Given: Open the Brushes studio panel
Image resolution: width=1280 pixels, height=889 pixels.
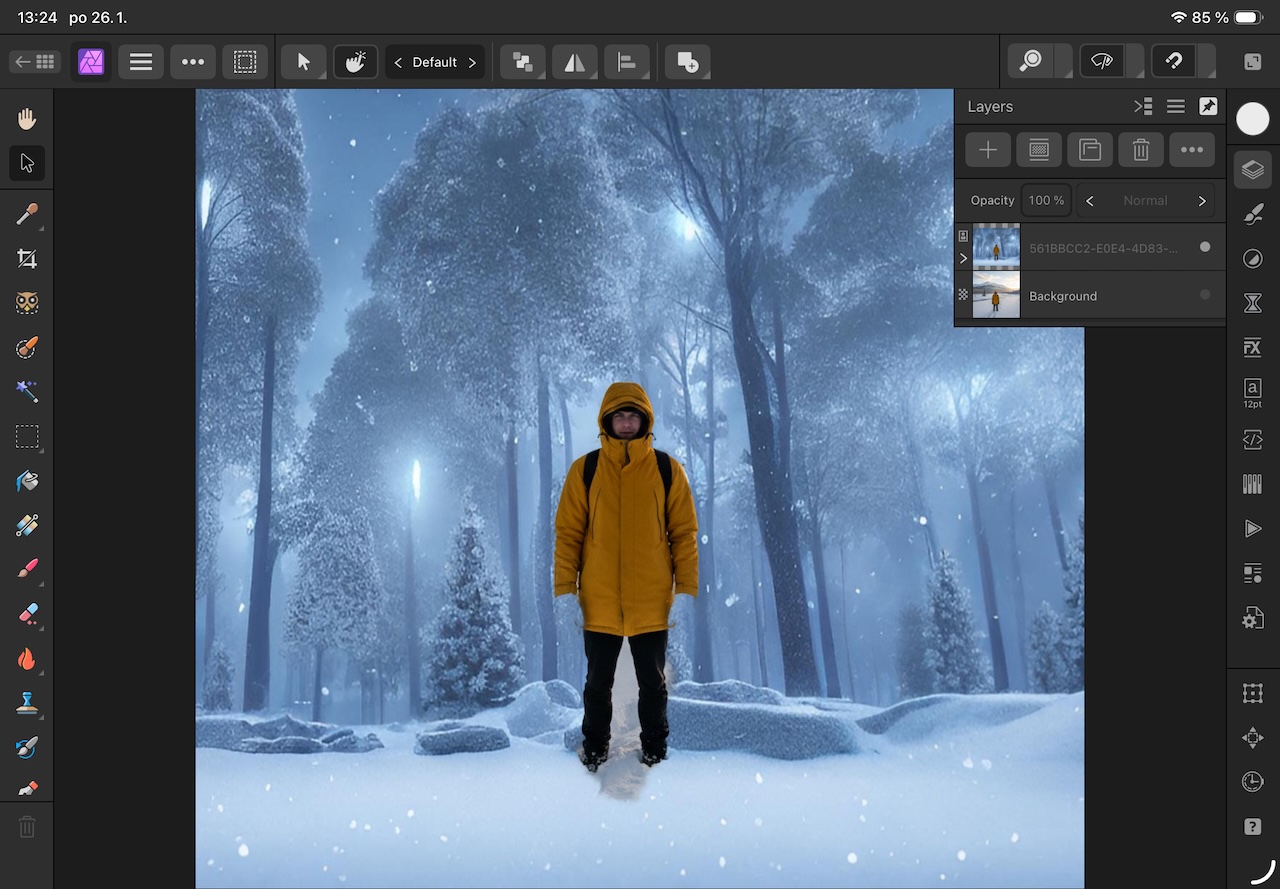Looking at the screenshot, I should [1252, 214].
